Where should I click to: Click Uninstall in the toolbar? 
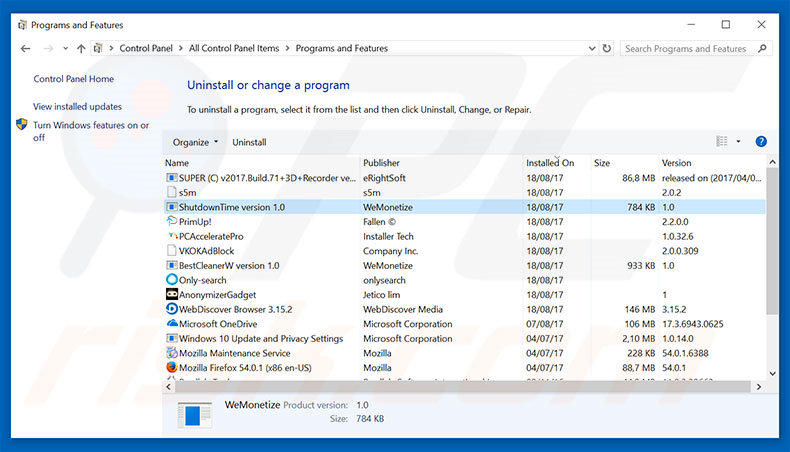(x=249, y=142)
